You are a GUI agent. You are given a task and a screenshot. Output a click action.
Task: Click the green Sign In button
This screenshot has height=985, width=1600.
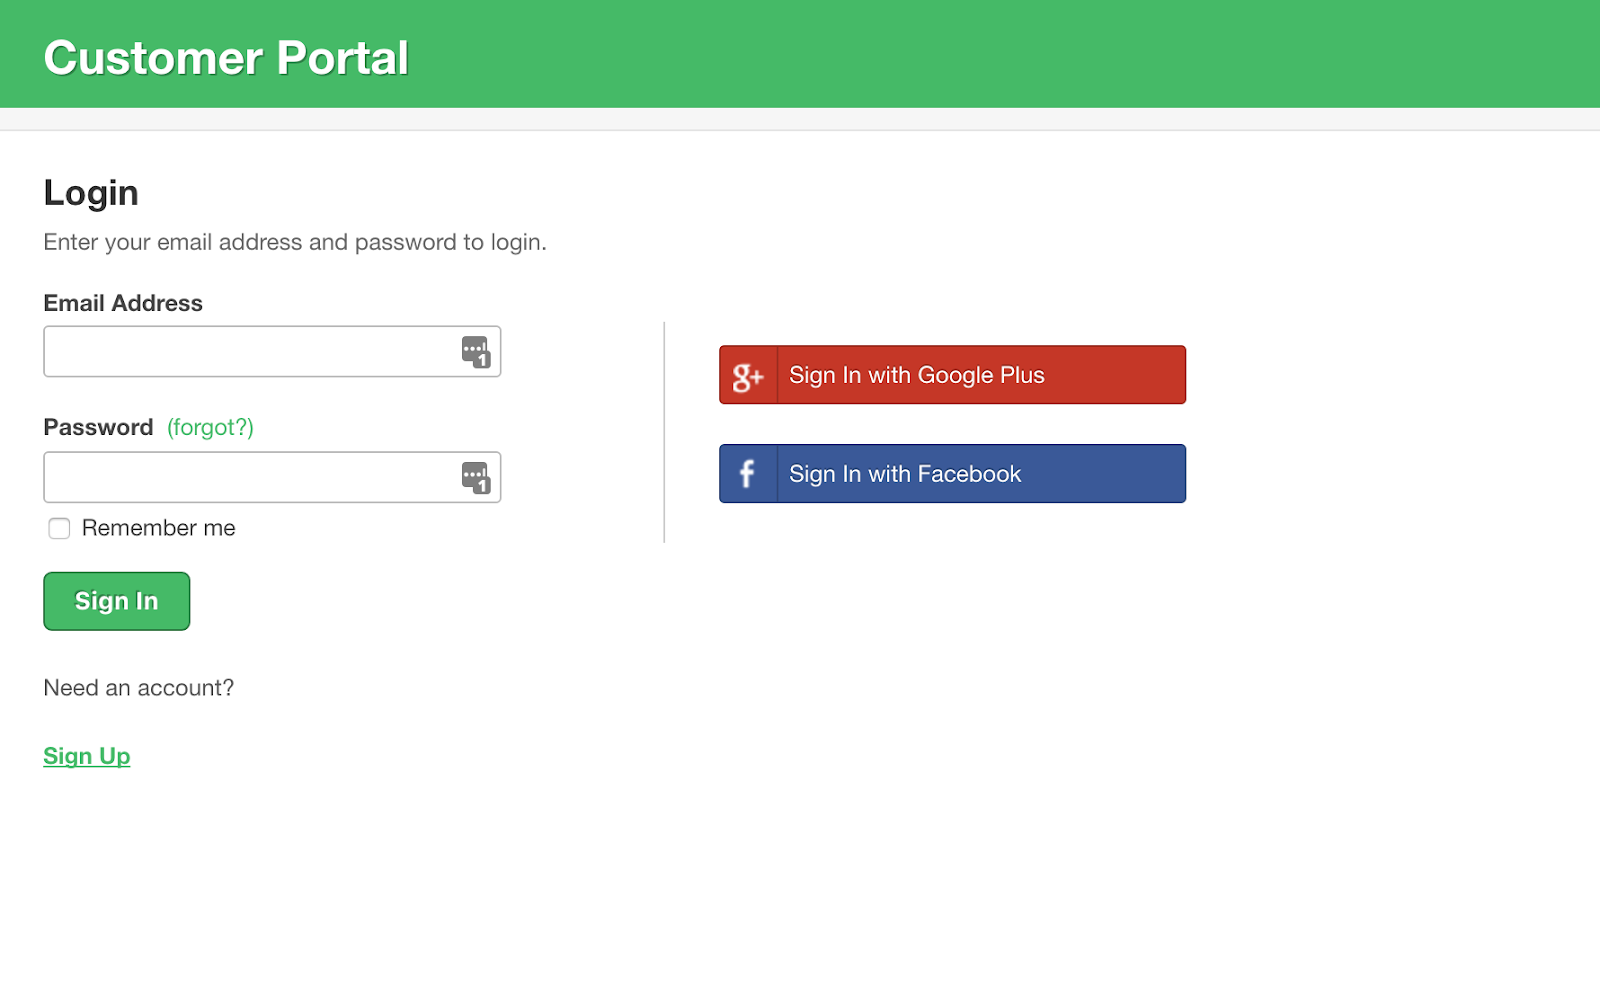pos(116,601)
